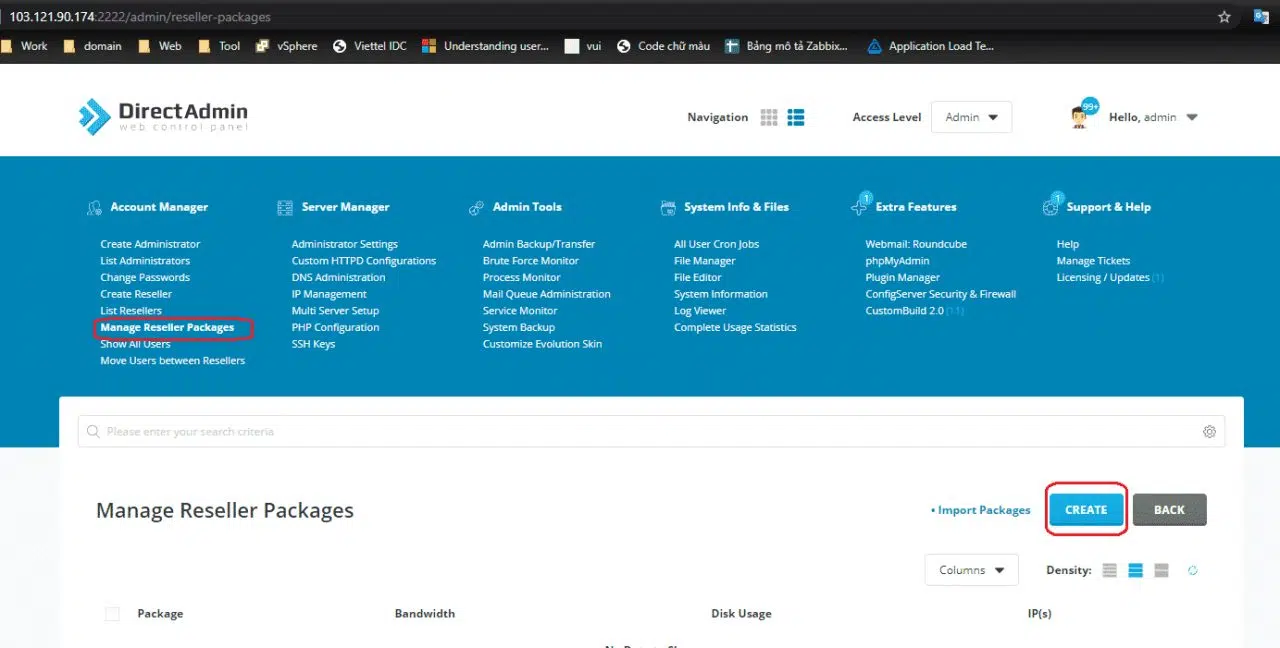This screenshot has width=1280, height=648.
Task: Click Admin Tools section icon
Action: coord(476,208)
